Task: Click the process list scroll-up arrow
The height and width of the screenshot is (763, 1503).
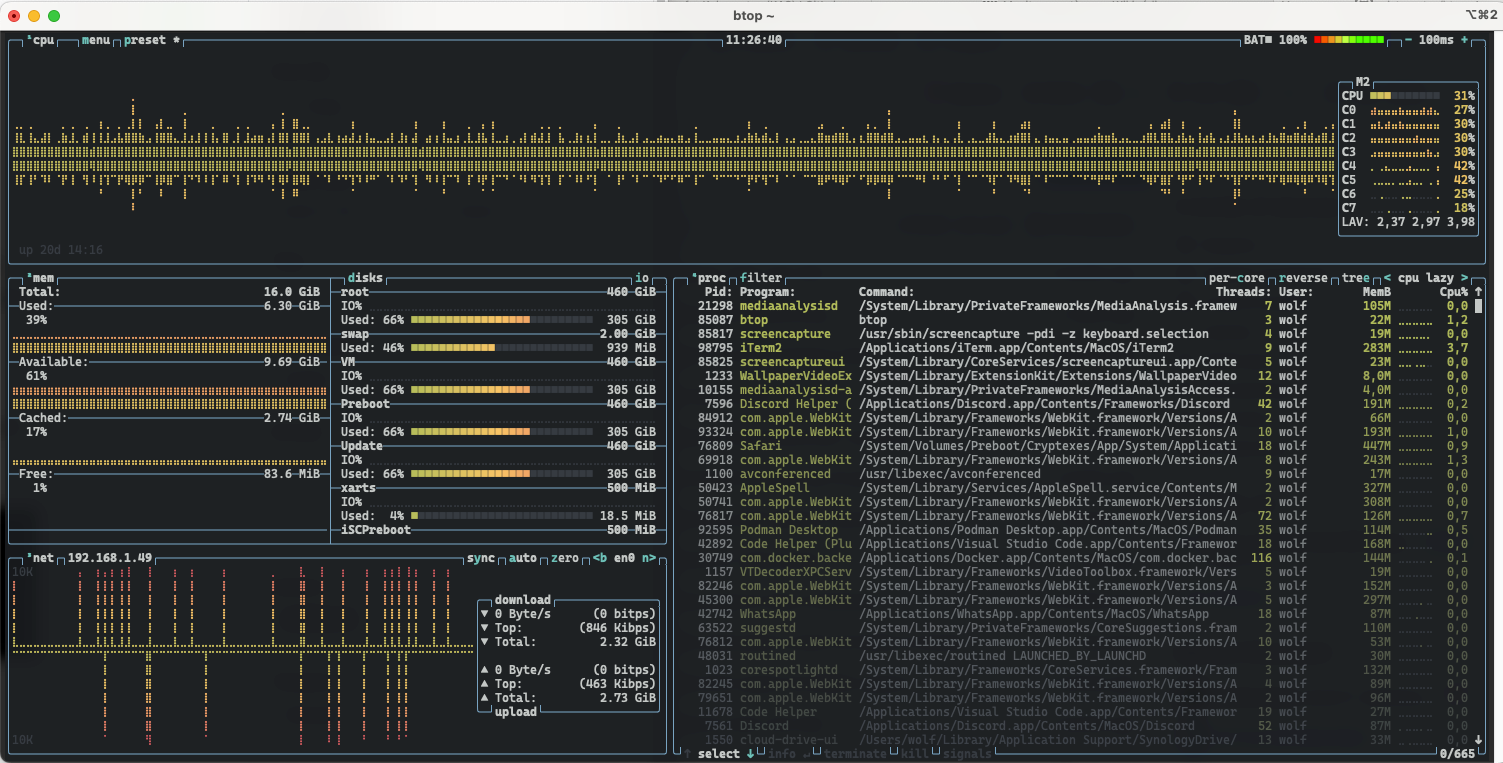Action: click(1479, 292)
